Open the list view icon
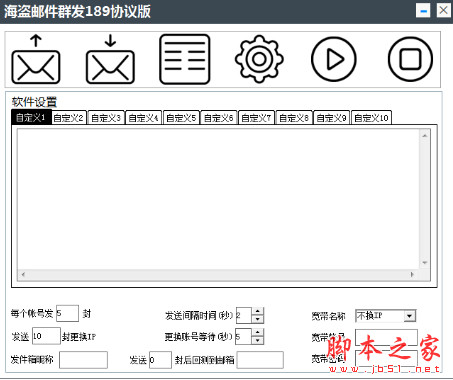This screenshot has width=453, height=380. point(185,59)
